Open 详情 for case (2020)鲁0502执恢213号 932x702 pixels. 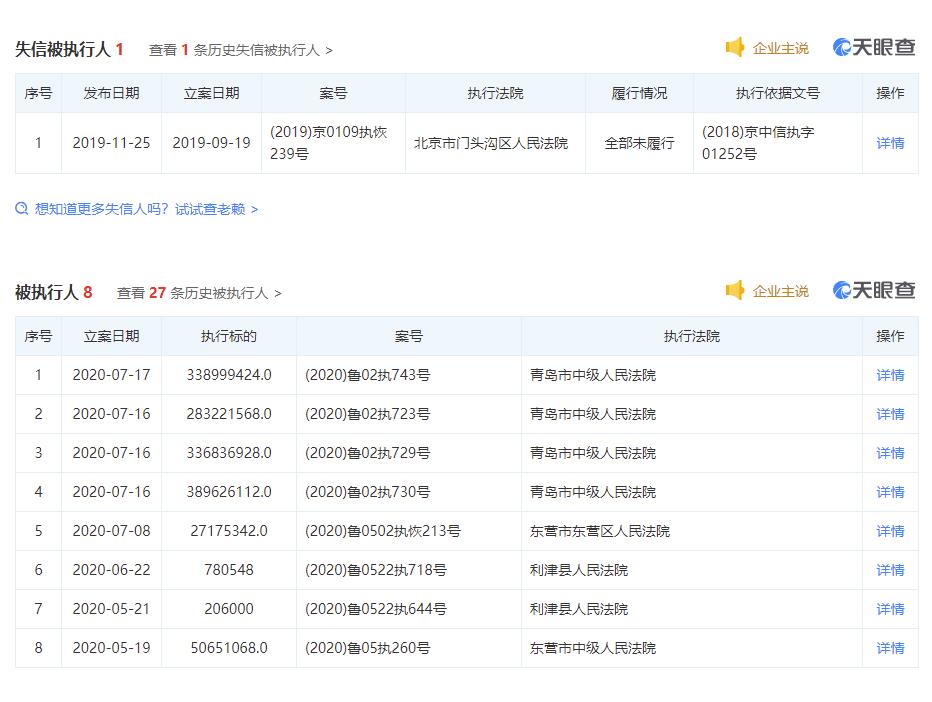[890, 531]
